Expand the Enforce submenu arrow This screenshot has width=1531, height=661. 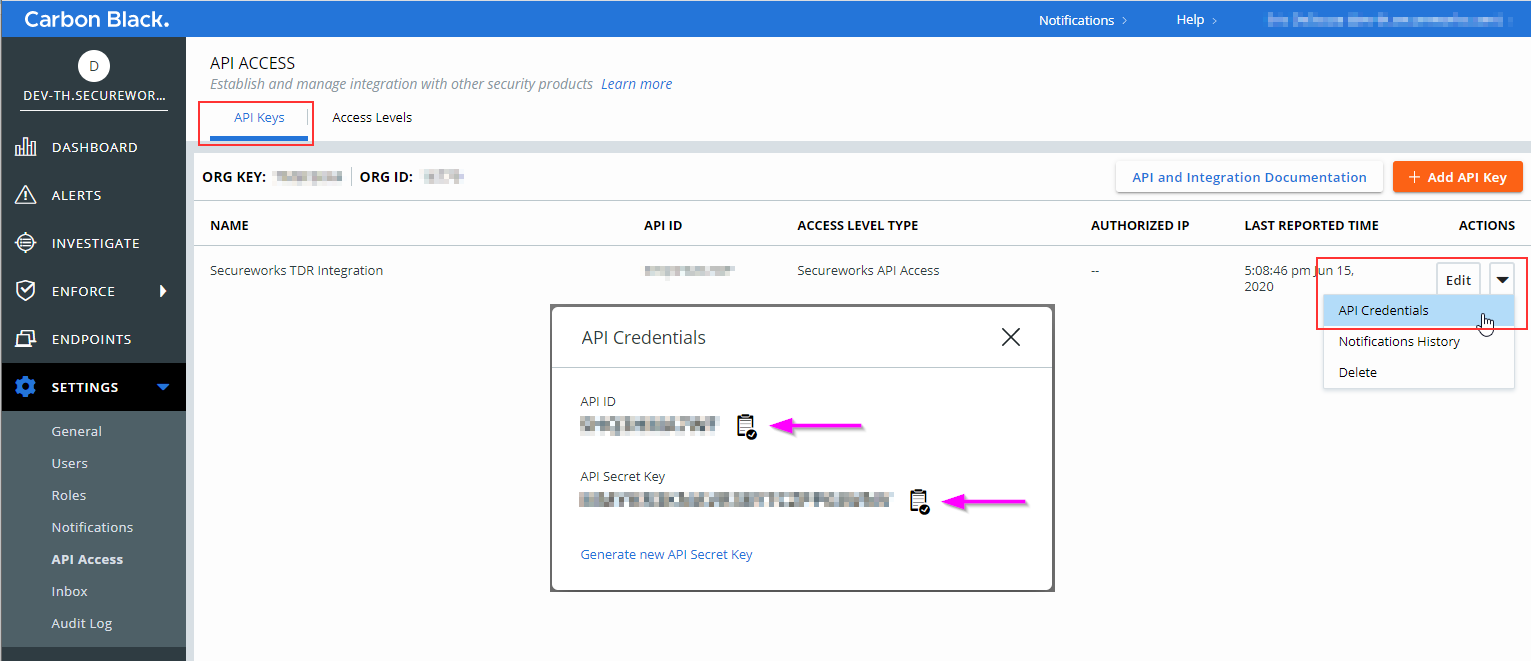click(x=163, y=291)
